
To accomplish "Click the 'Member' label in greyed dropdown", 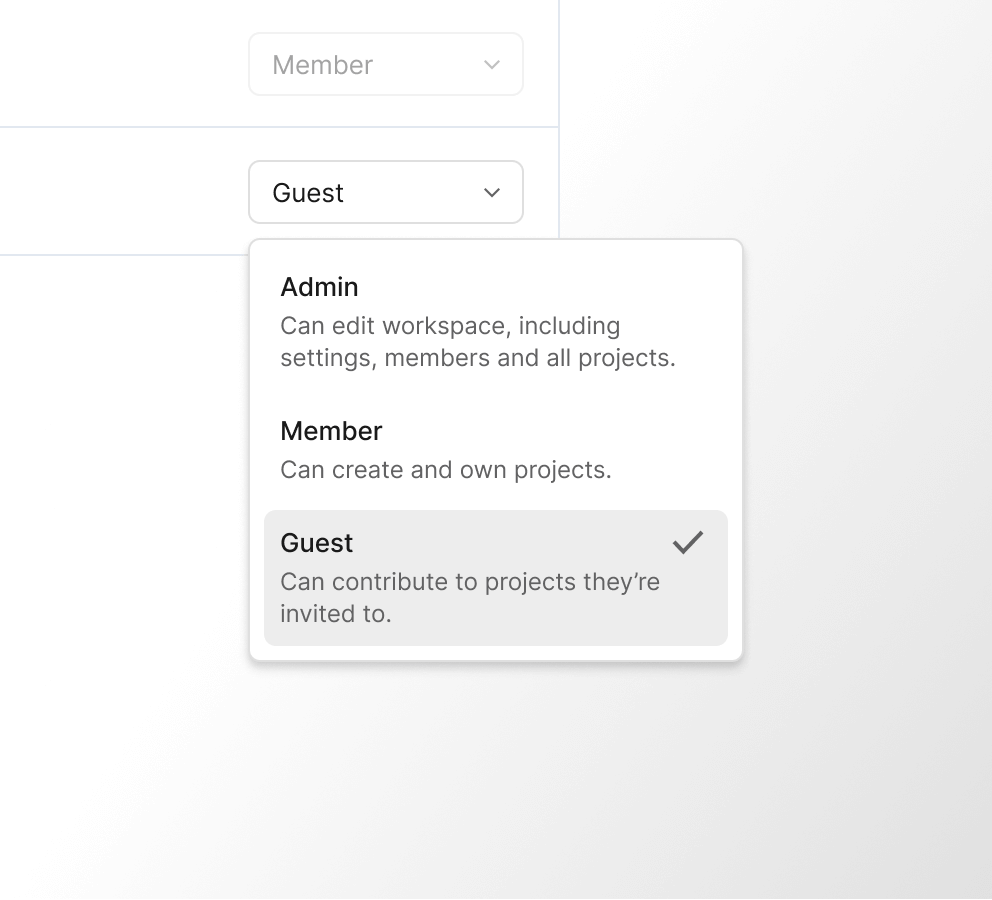I will click(x=322, y=65).
